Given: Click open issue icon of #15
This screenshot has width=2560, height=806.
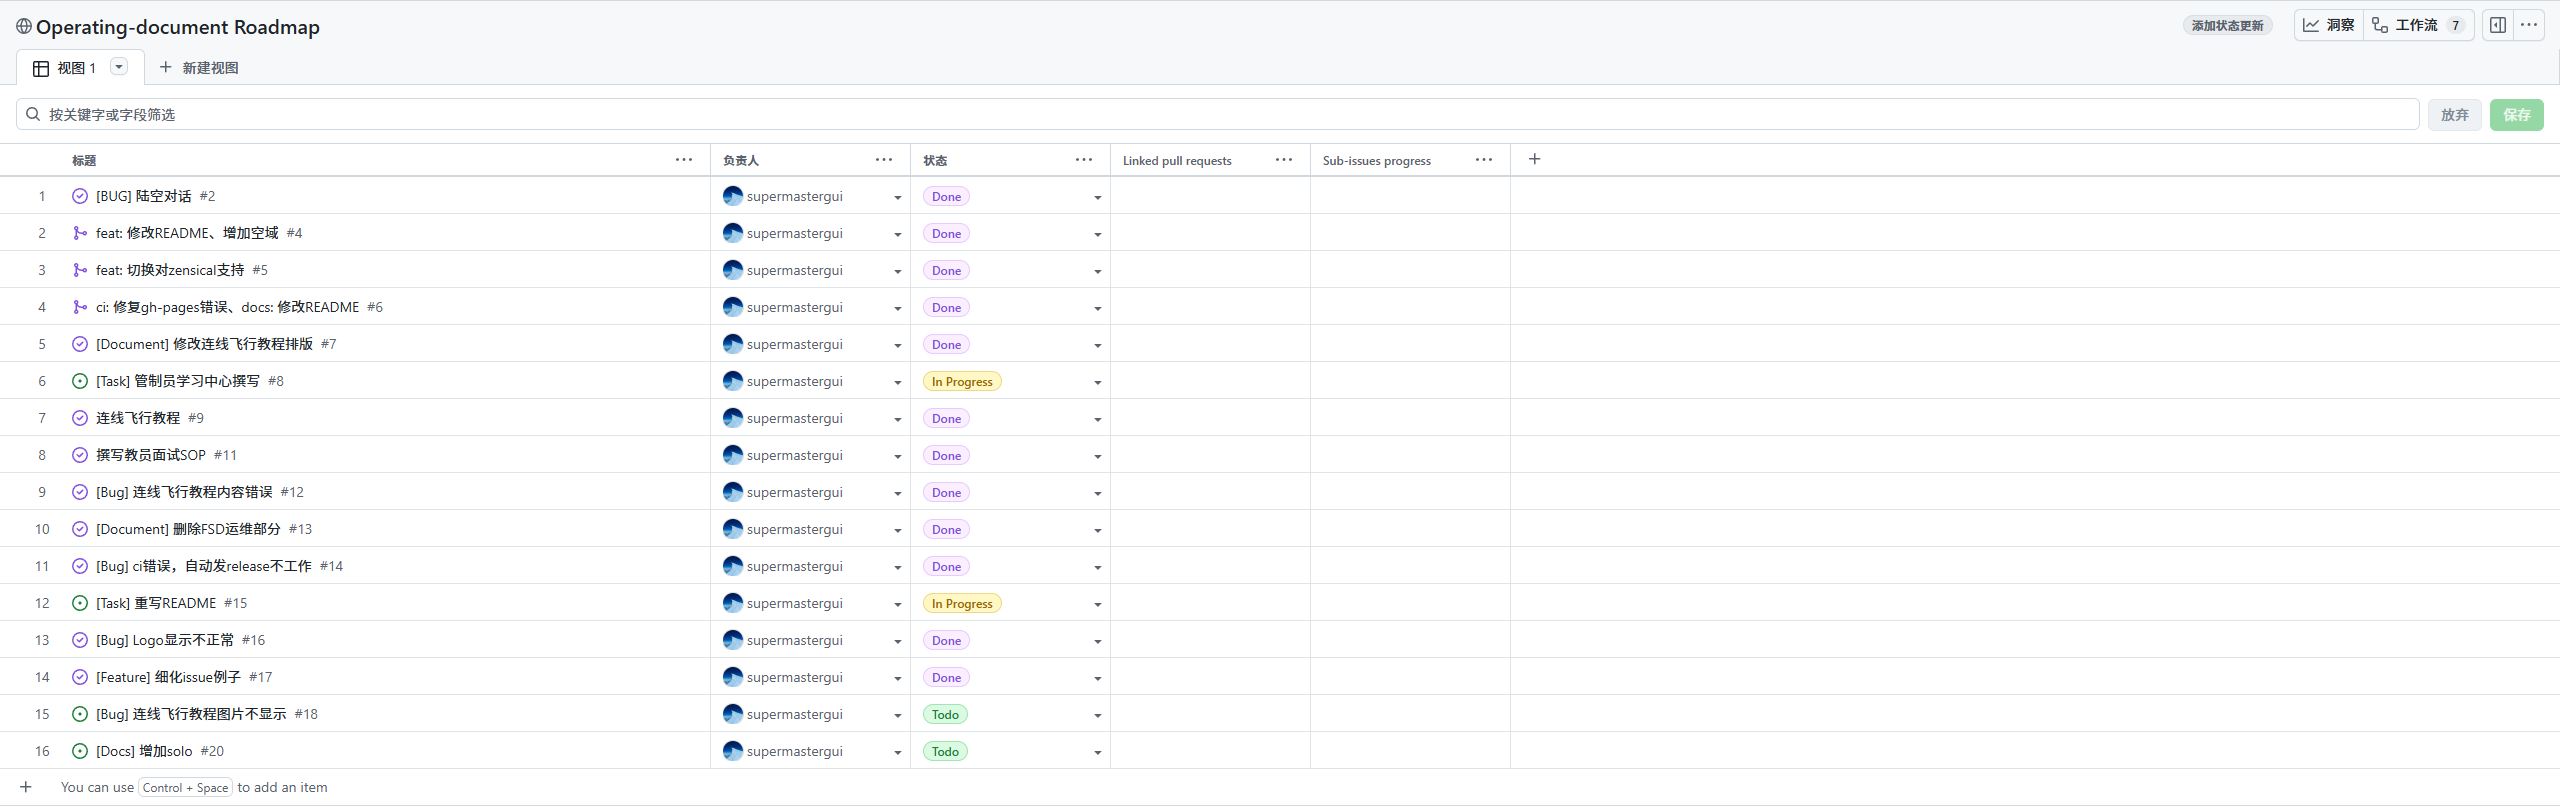Looking at the screenshot, I should (80, 603).
